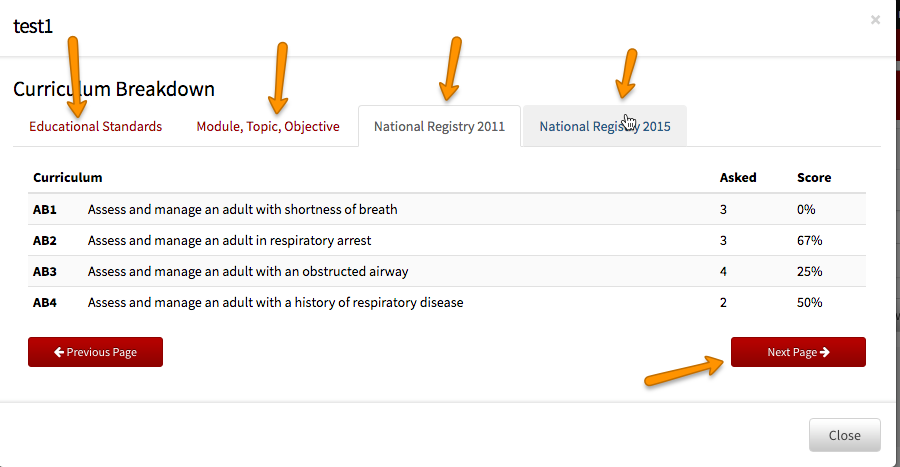The height and width of the screenshot is (467, 900).
Task: Click the Curriculum column header
Action: pos(68,177)
